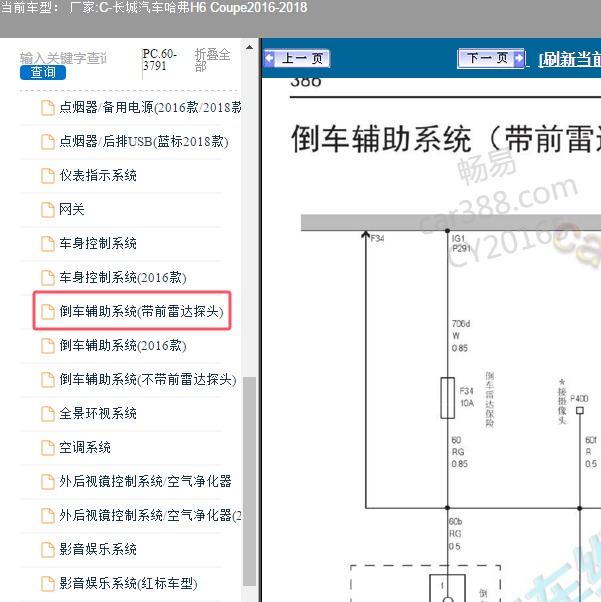Collapse all with 折叠全部 link
601x602 pixels.
[x=212, y=60]
